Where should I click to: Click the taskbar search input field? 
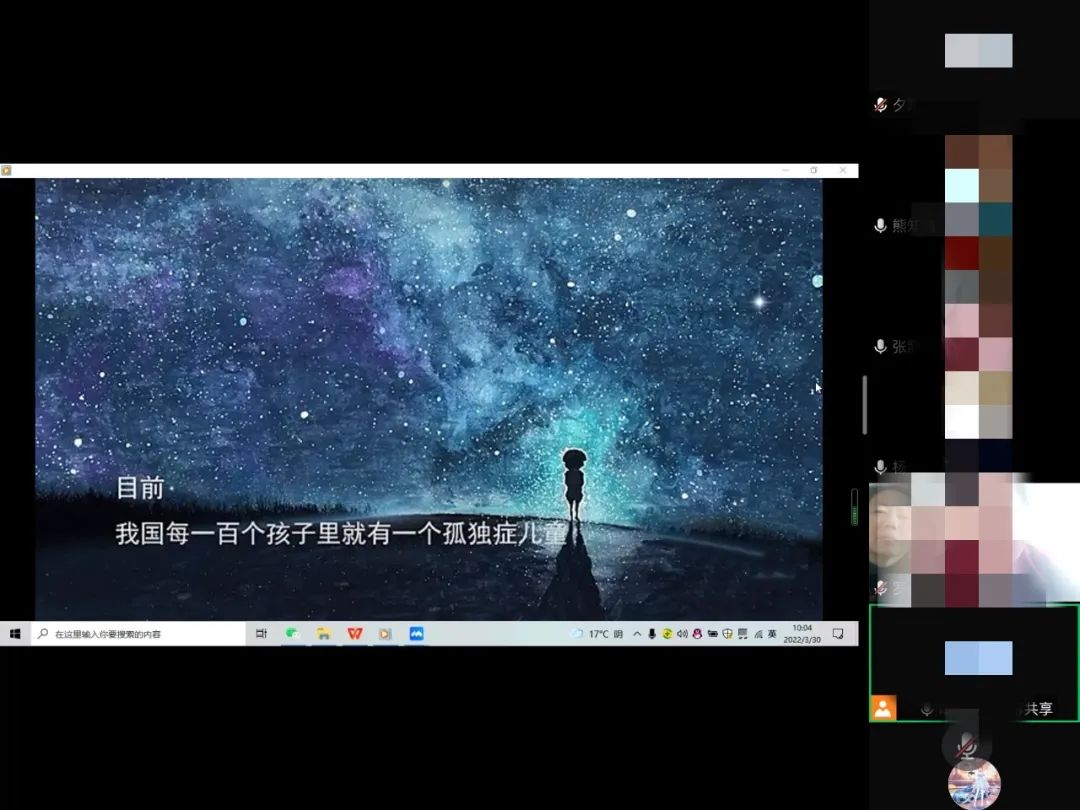click(138, 634)
